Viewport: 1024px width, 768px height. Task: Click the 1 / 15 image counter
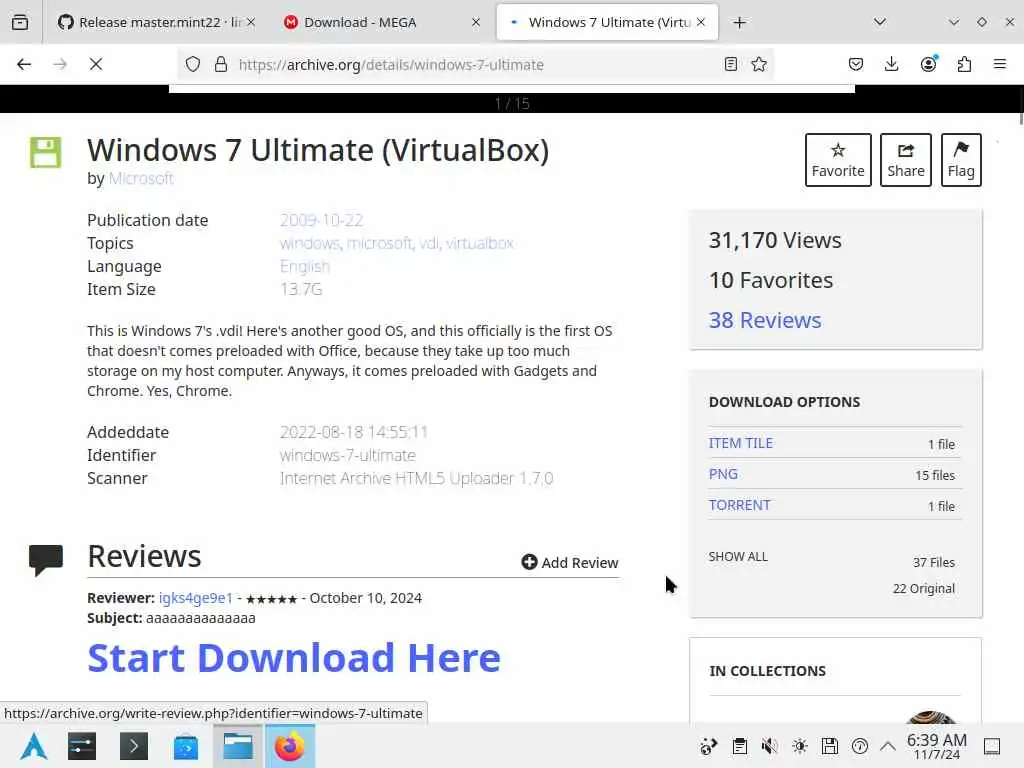click(x=512, y=103)
